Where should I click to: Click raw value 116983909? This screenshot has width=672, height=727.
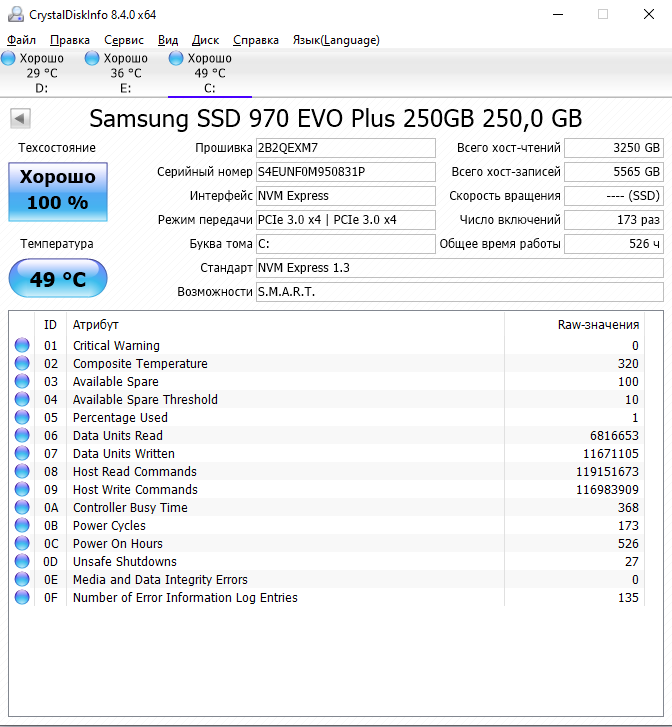coord(607,490)
